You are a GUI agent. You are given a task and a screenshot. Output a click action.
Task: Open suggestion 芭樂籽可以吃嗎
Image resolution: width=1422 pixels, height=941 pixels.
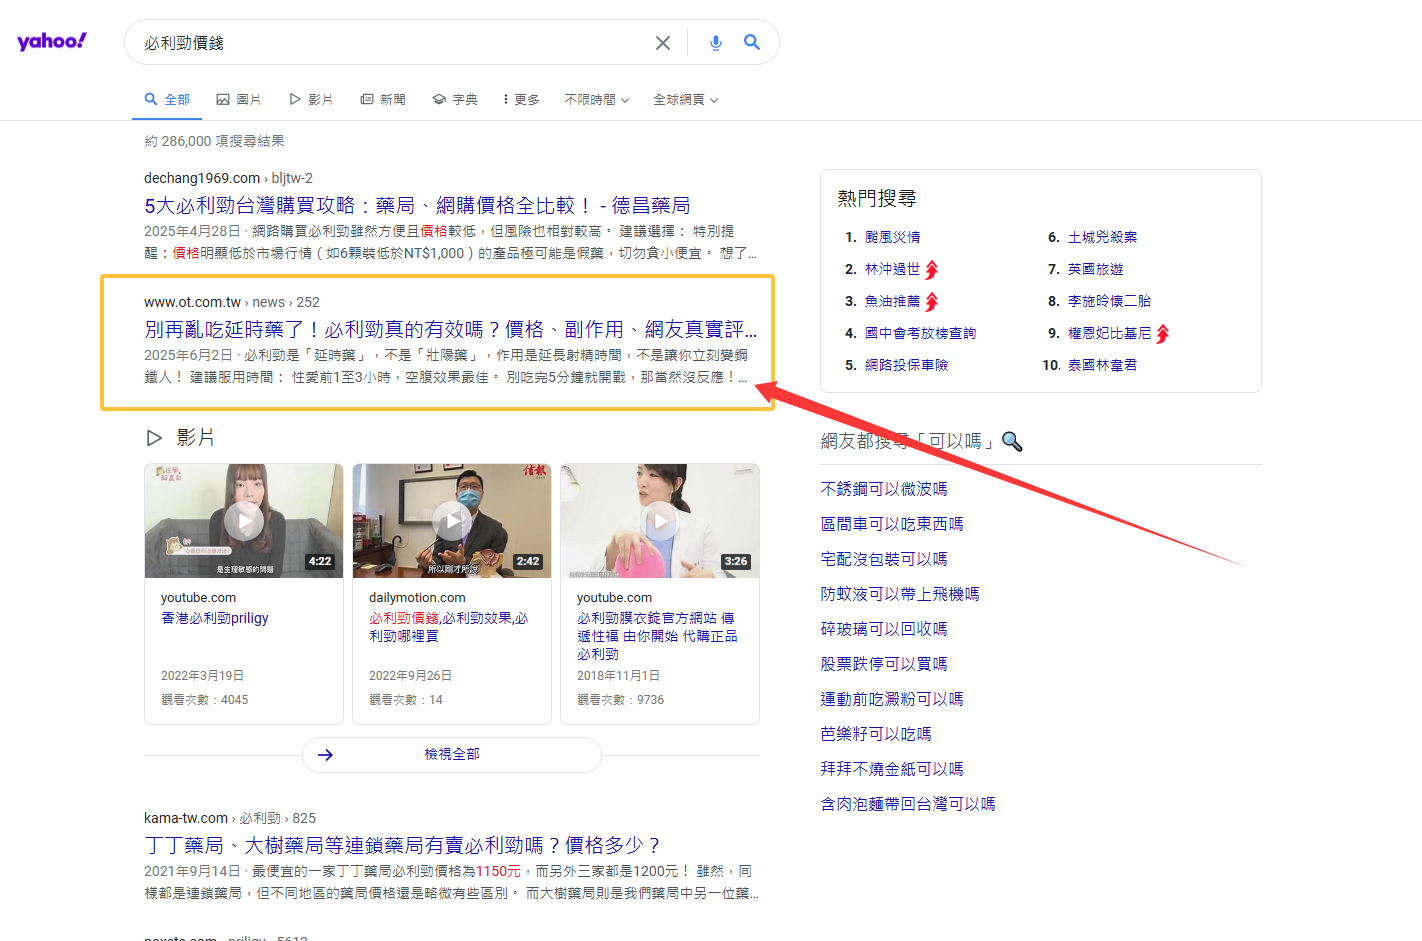[x=876, y=734]
